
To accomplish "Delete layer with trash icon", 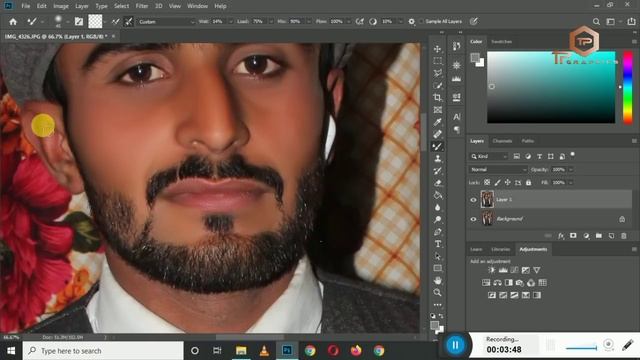I will pos(624,236).
